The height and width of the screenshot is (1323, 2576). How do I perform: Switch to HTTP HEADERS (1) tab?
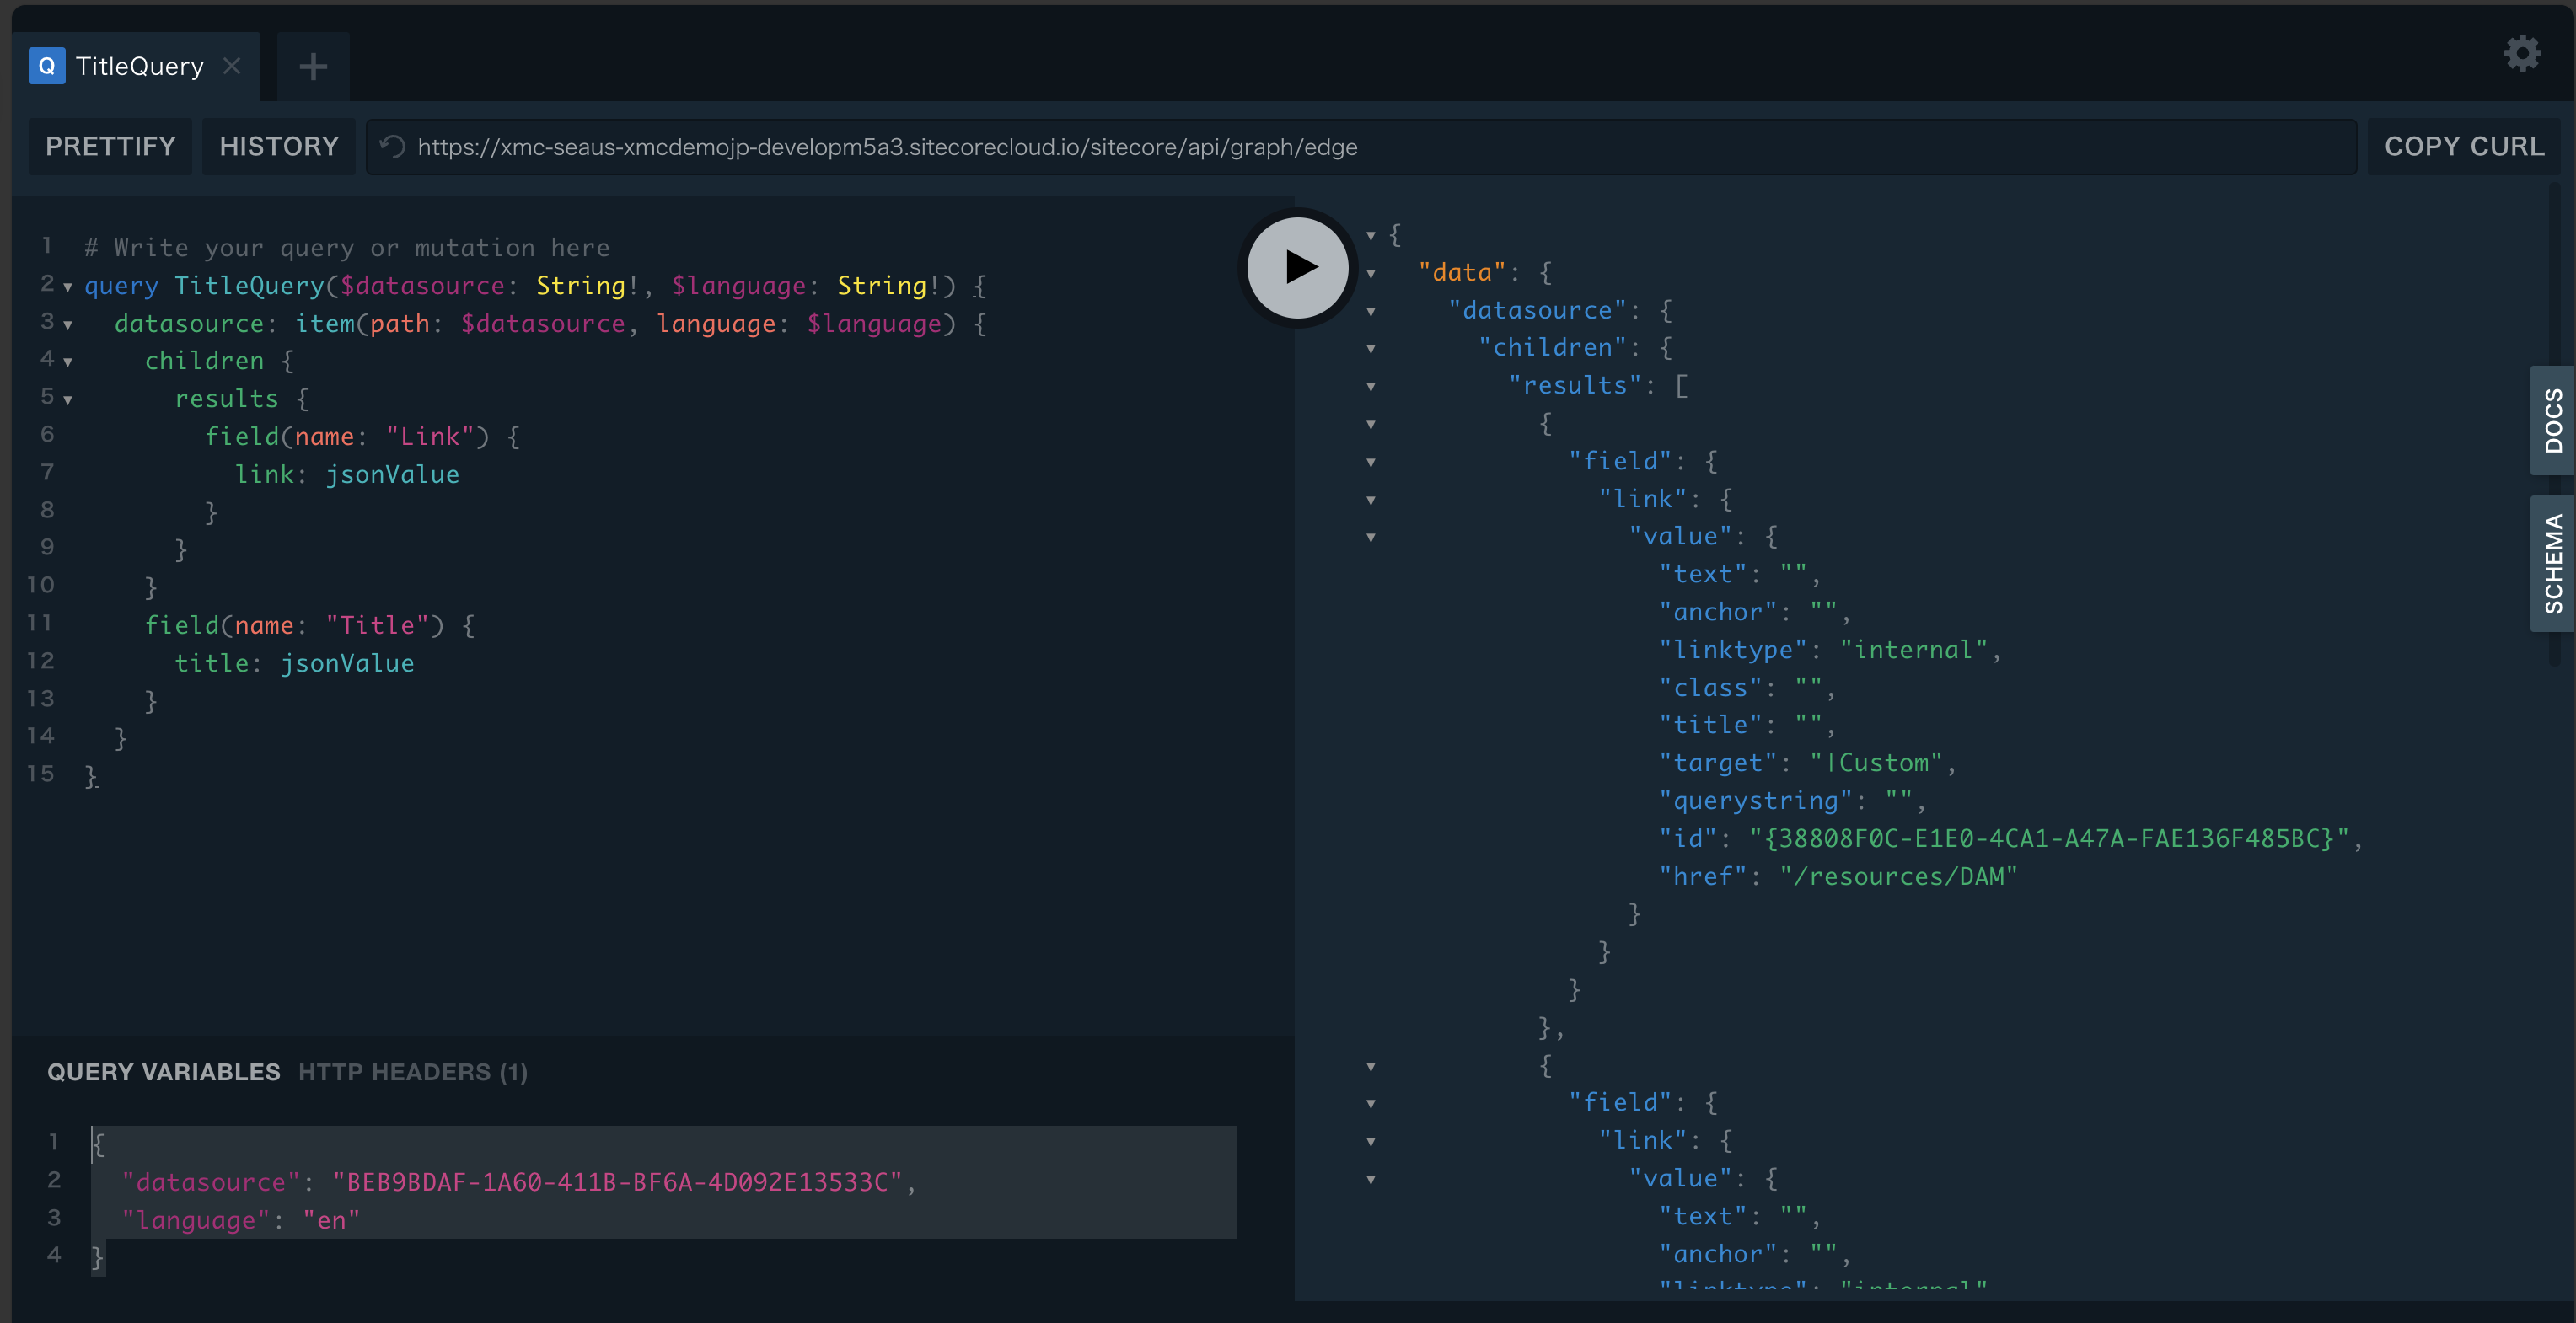pos(413,1072)
